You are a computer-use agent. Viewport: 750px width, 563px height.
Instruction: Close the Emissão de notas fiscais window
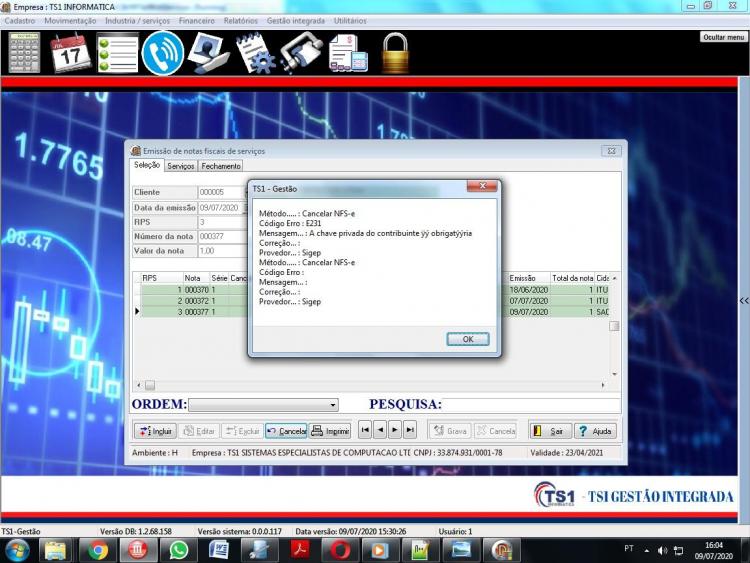611,151
